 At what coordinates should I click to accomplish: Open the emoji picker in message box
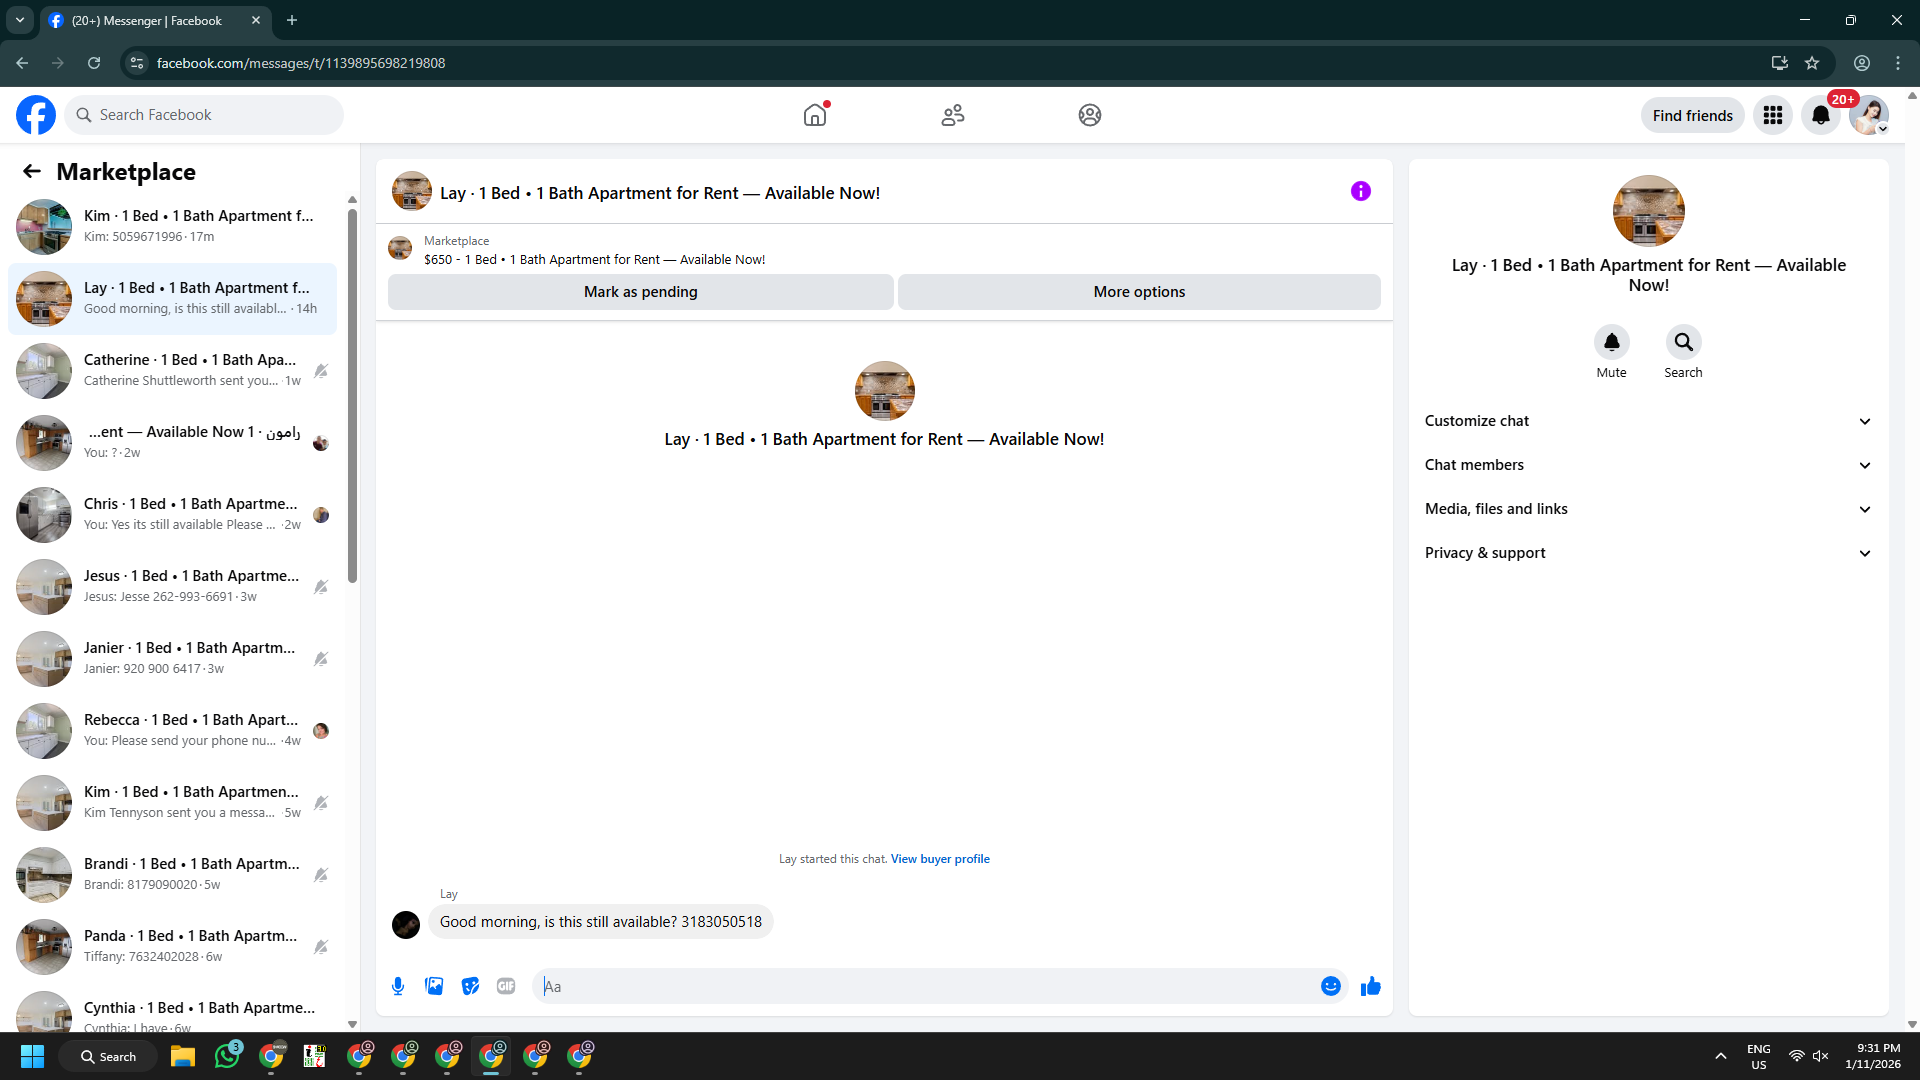[1331, 986]
